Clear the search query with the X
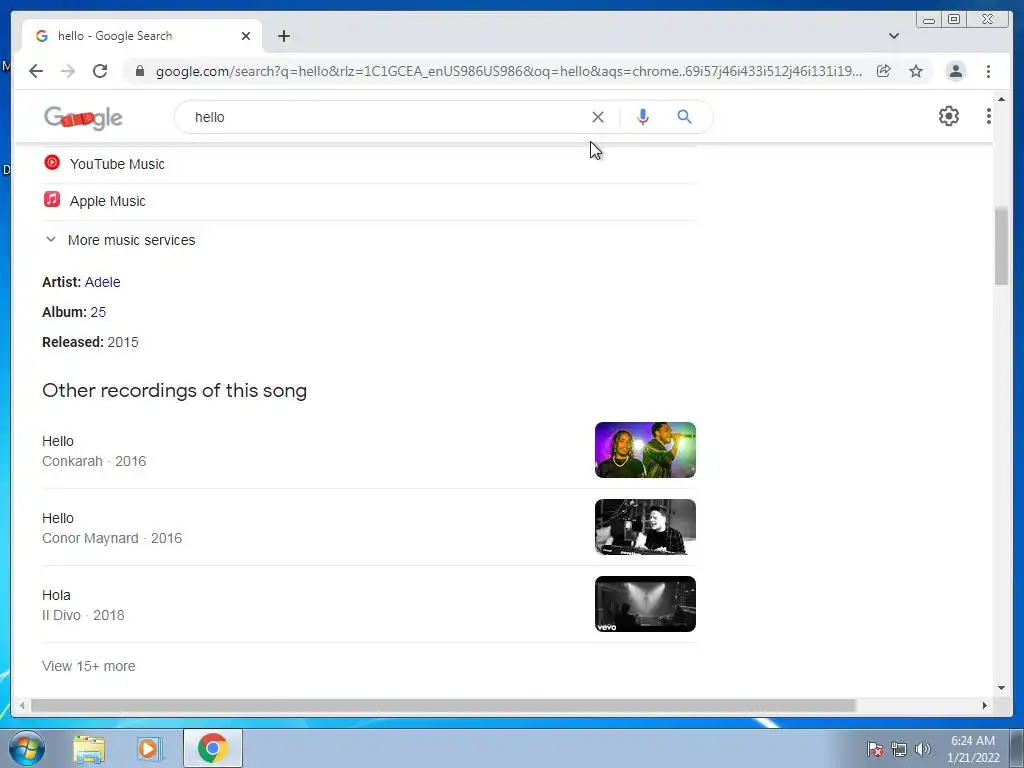The height and width of the screenshot is (768, 1024). [x=598, y=117]
